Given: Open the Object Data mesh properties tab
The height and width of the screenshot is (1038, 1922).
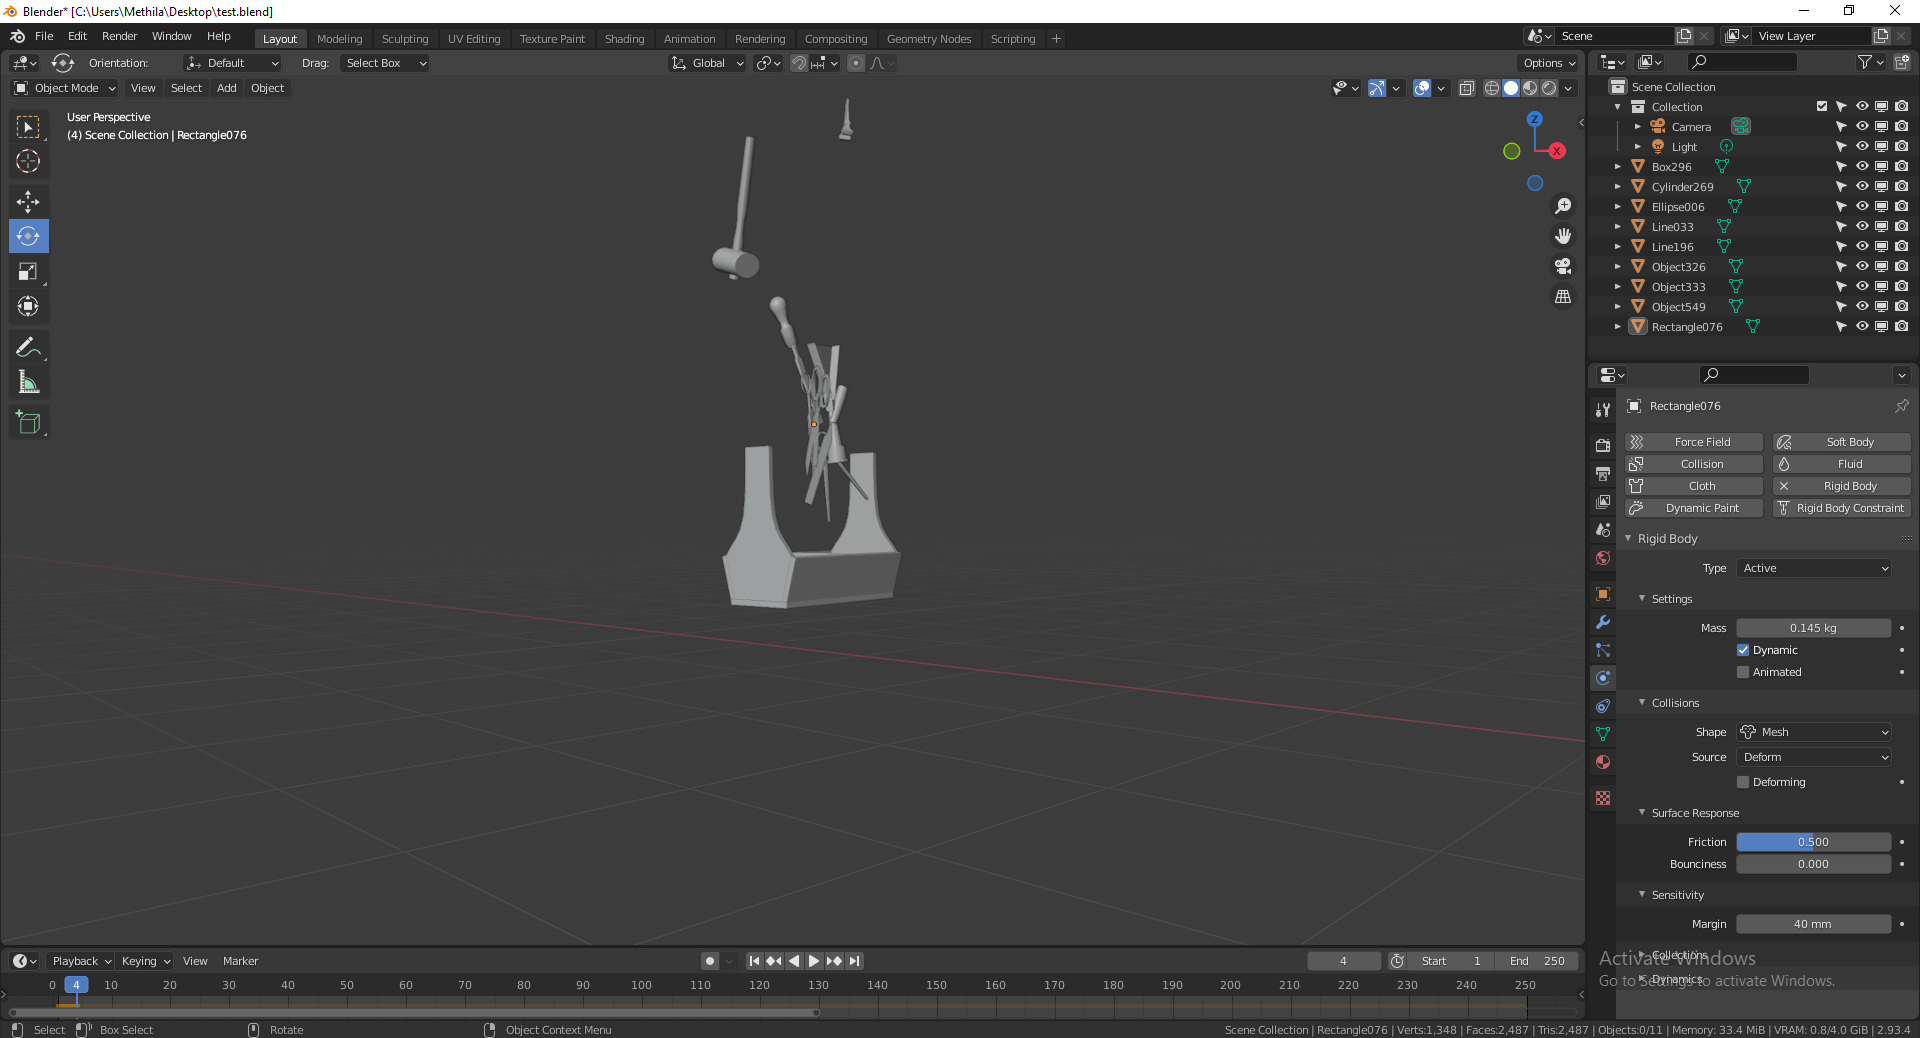Looking at the screenshot, I should (1603, 734).
